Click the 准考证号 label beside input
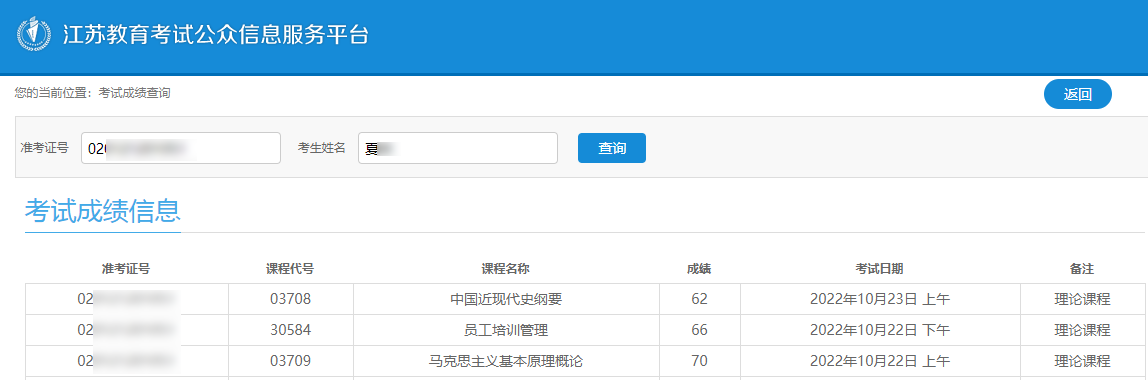Screen dimensions: 1148x380 [45, 148]
